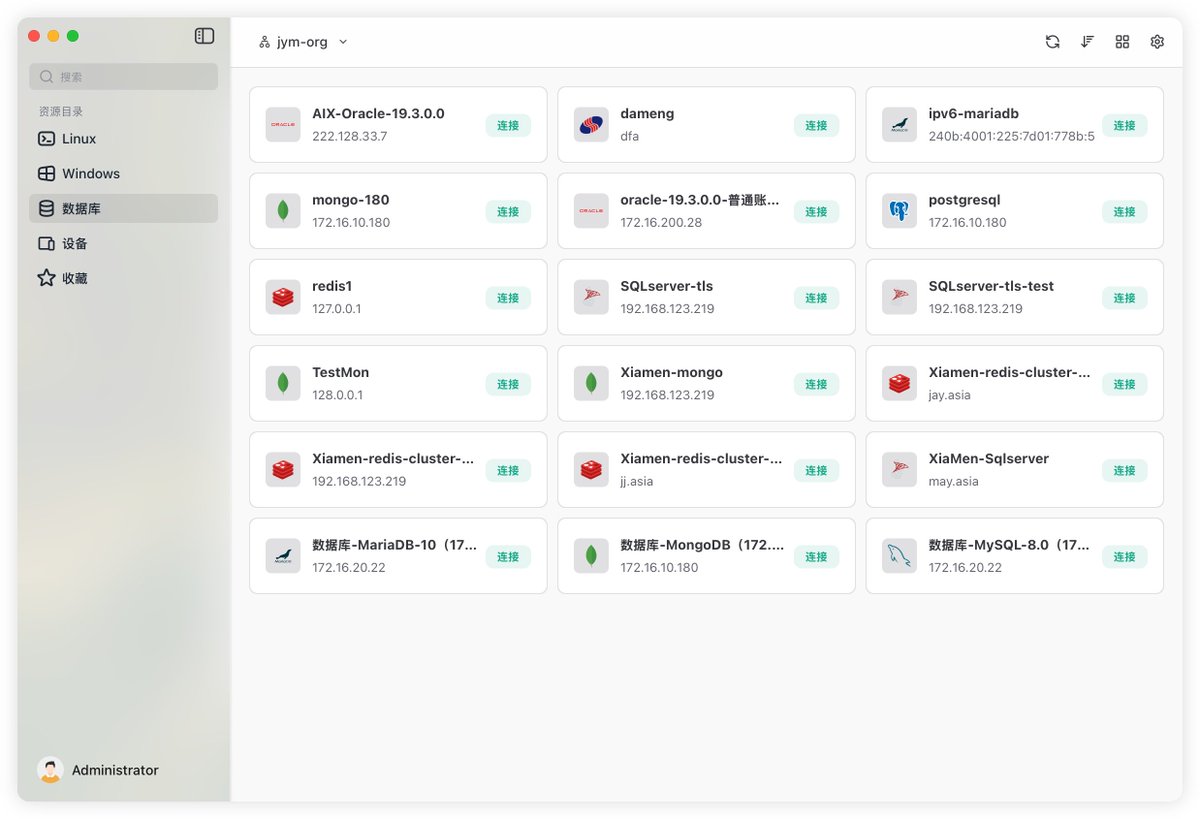1200x819 pixels.
Task: Click Oracle icon of AIX-Oracle-19.3.0.0
Action: click(283, 125)
